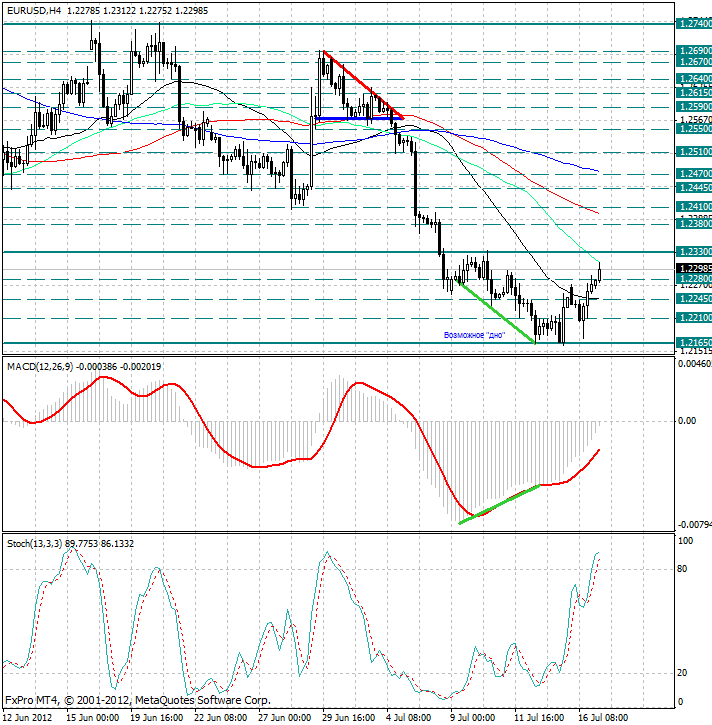Viewport: 712px width, 725px height.
Task: Click the 1.2380 price level label
Action: 694,224
